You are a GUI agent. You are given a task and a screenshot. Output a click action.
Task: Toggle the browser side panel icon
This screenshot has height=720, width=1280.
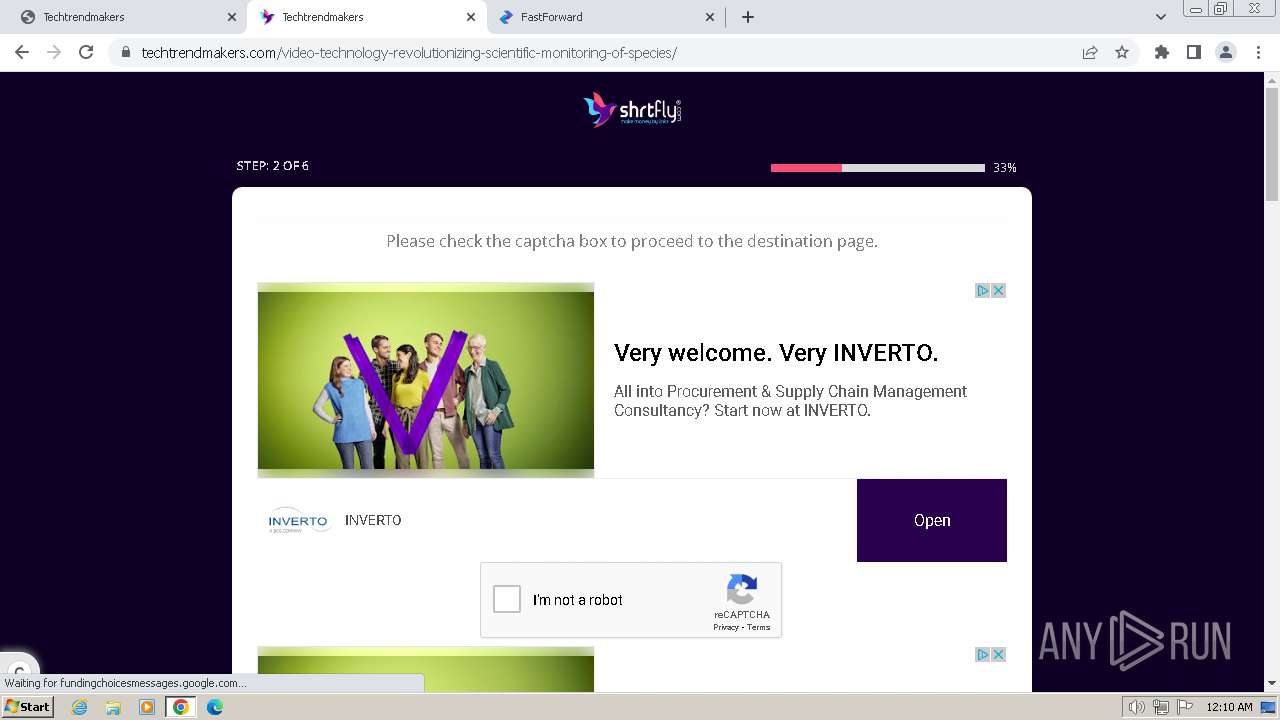pos(1193,52)
